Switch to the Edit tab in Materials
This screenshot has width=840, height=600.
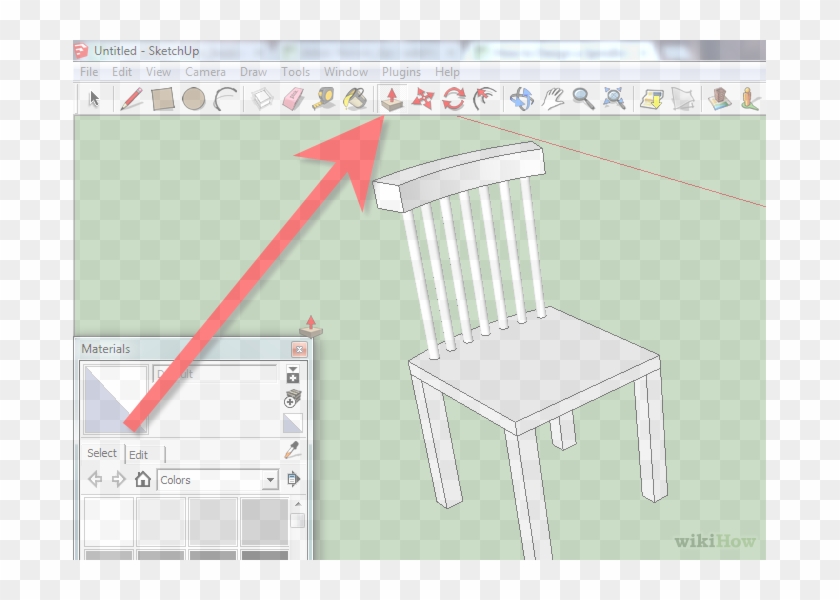(x=138, y=454)
